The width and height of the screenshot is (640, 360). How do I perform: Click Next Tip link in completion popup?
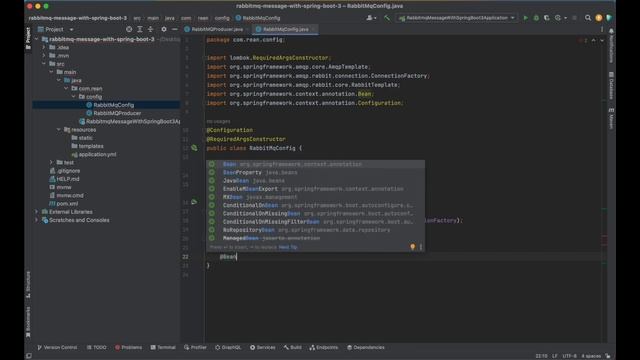tap(288, 247)
